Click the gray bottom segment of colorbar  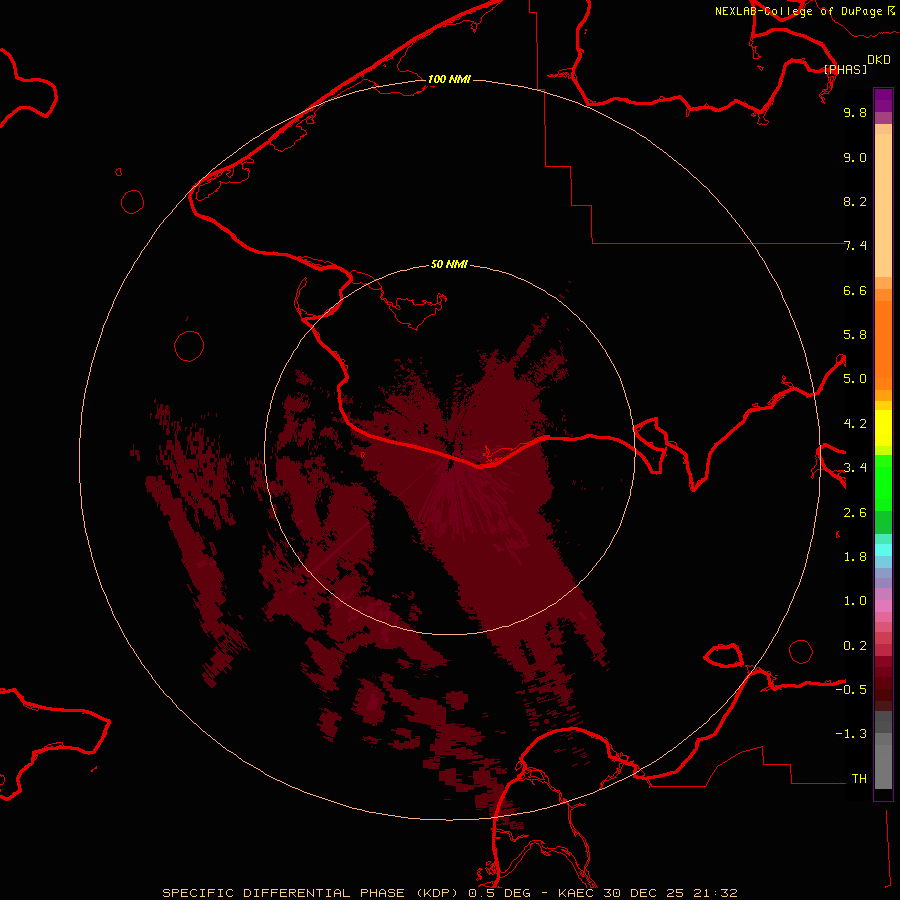883,767
